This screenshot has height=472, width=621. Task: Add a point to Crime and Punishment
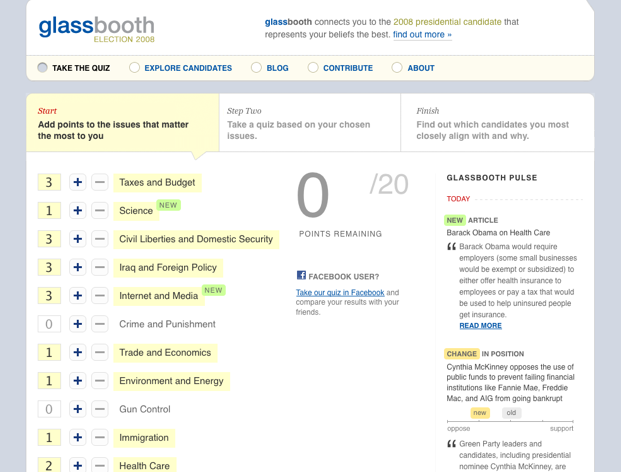[x=78, y=324]
